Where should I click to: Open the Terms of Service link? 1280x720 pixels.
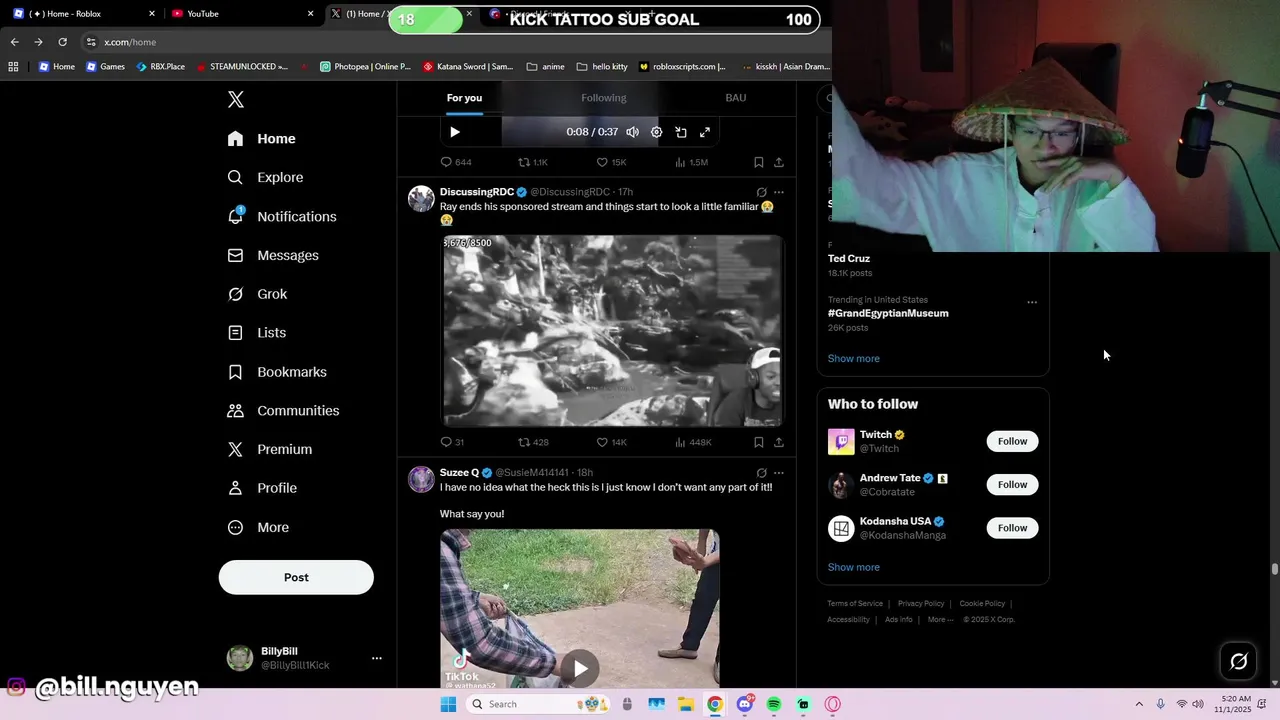855,604
